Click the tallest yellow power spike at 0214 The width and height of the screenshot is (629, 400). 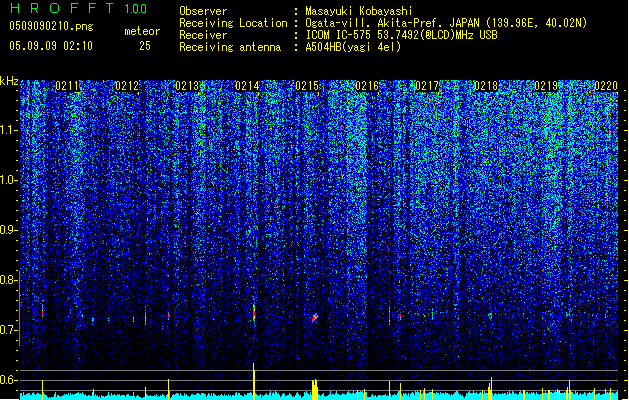(254, 381)
